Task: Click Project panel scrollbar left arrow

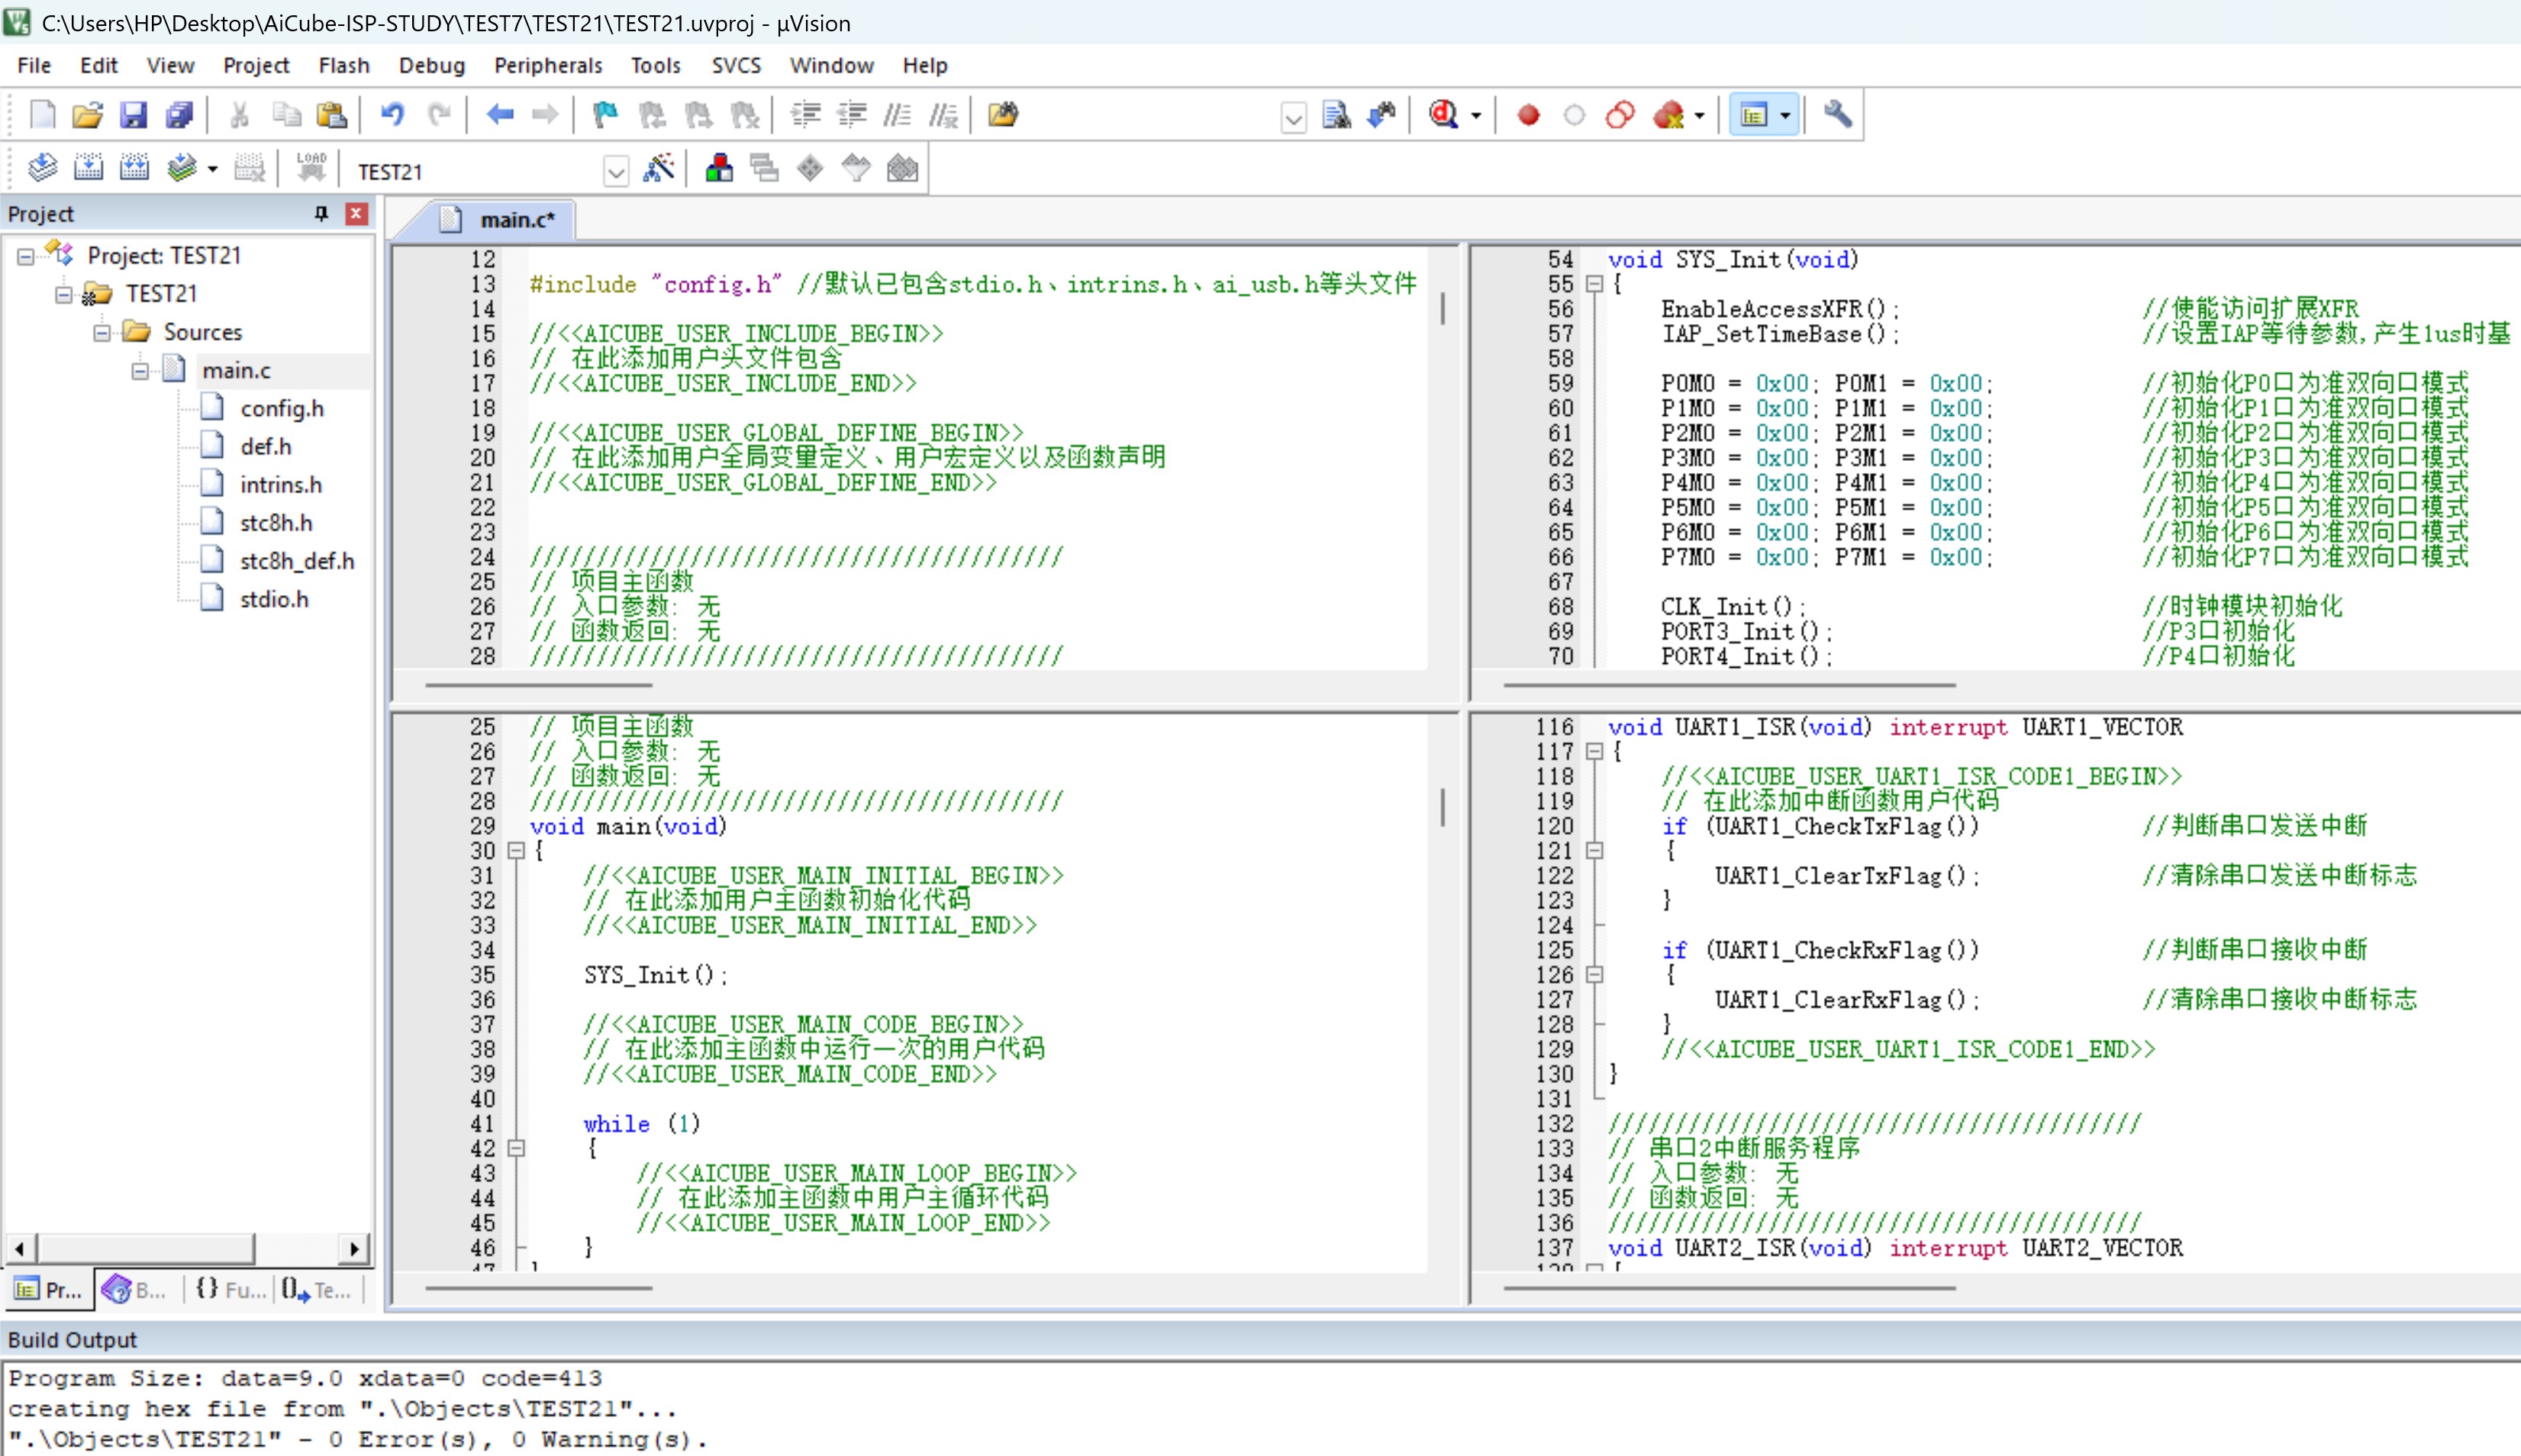Action: click(x=21, y=1248)
